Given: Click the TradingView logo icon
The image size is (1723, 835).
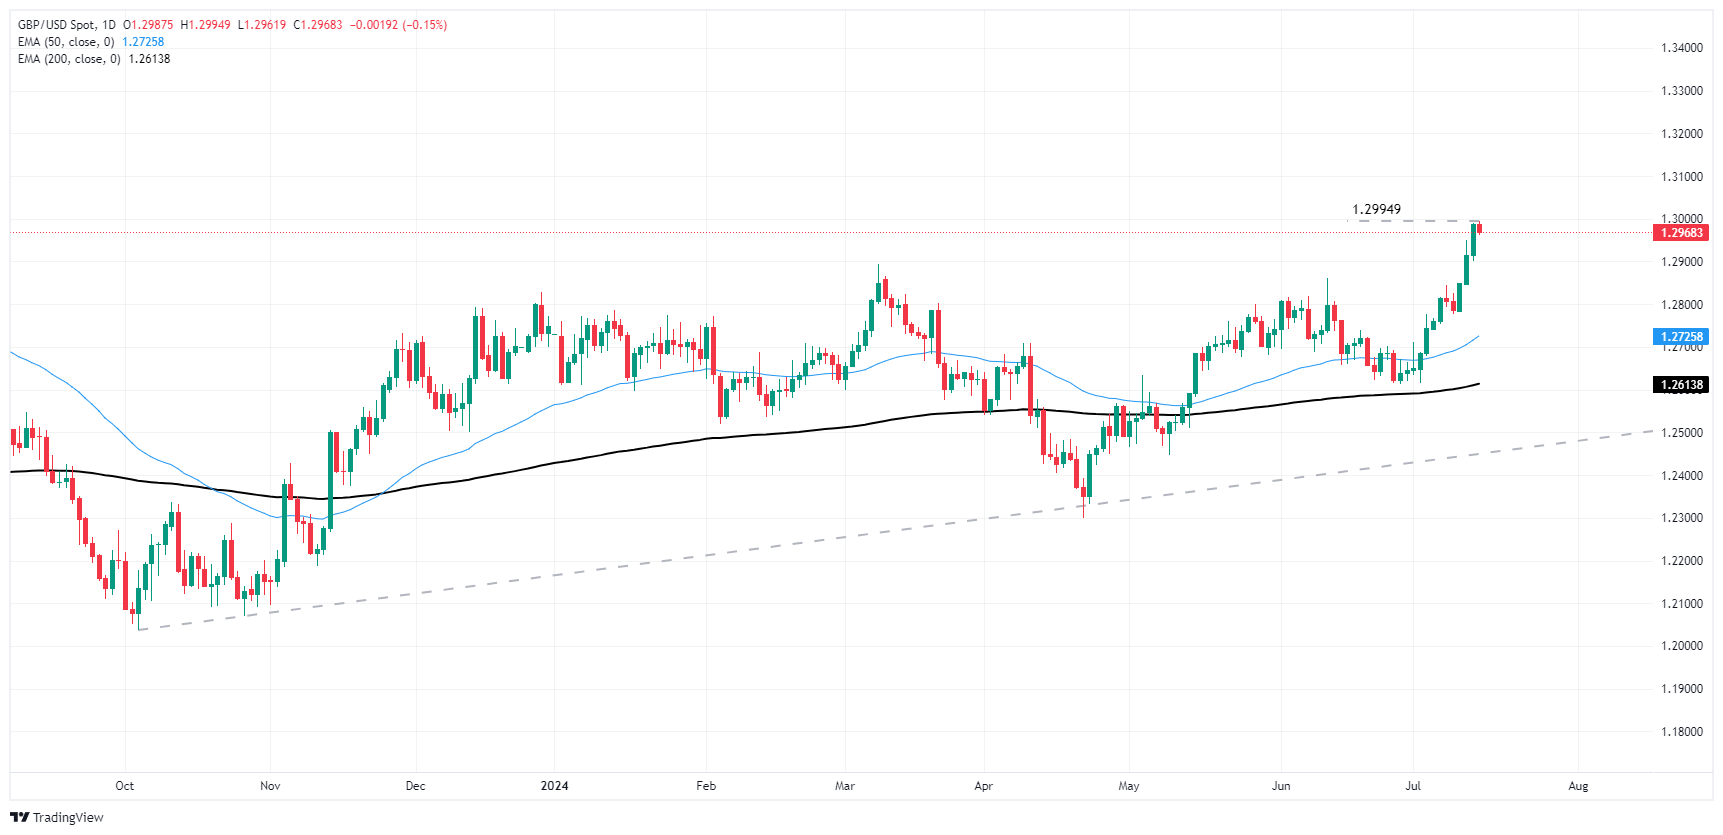Looking at the screenshot, I should tap(19, 817).
